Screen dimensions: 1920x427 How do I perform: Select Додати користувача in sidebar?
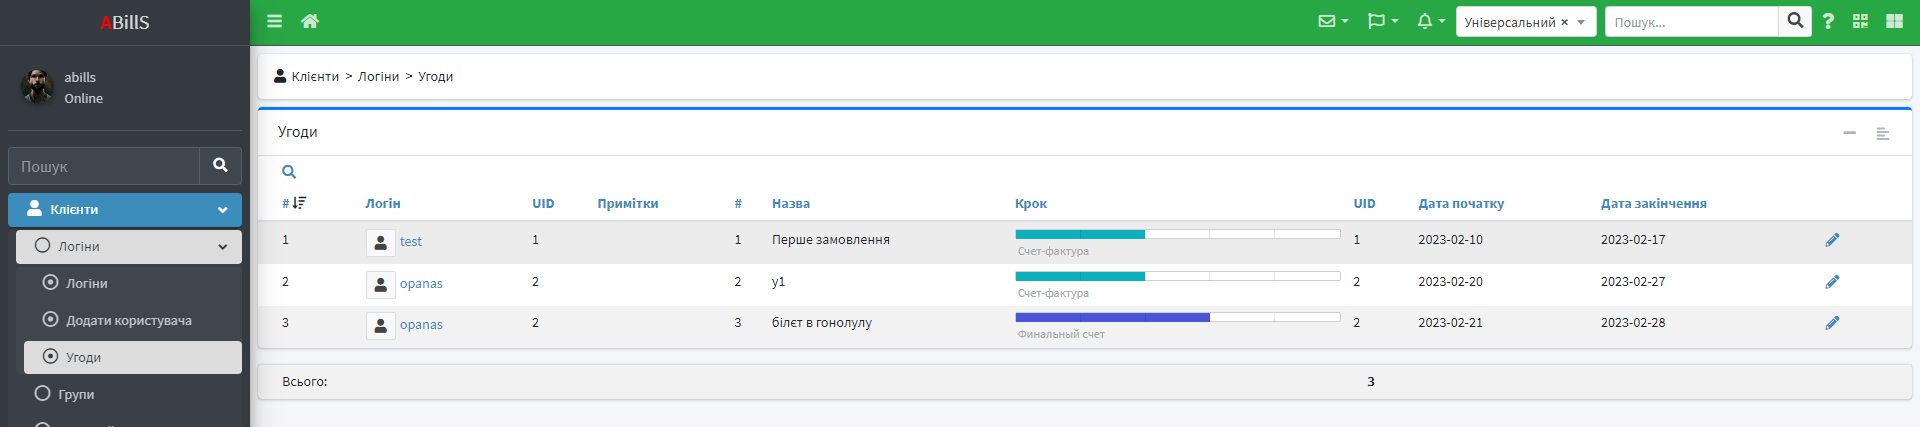(128, 320)
